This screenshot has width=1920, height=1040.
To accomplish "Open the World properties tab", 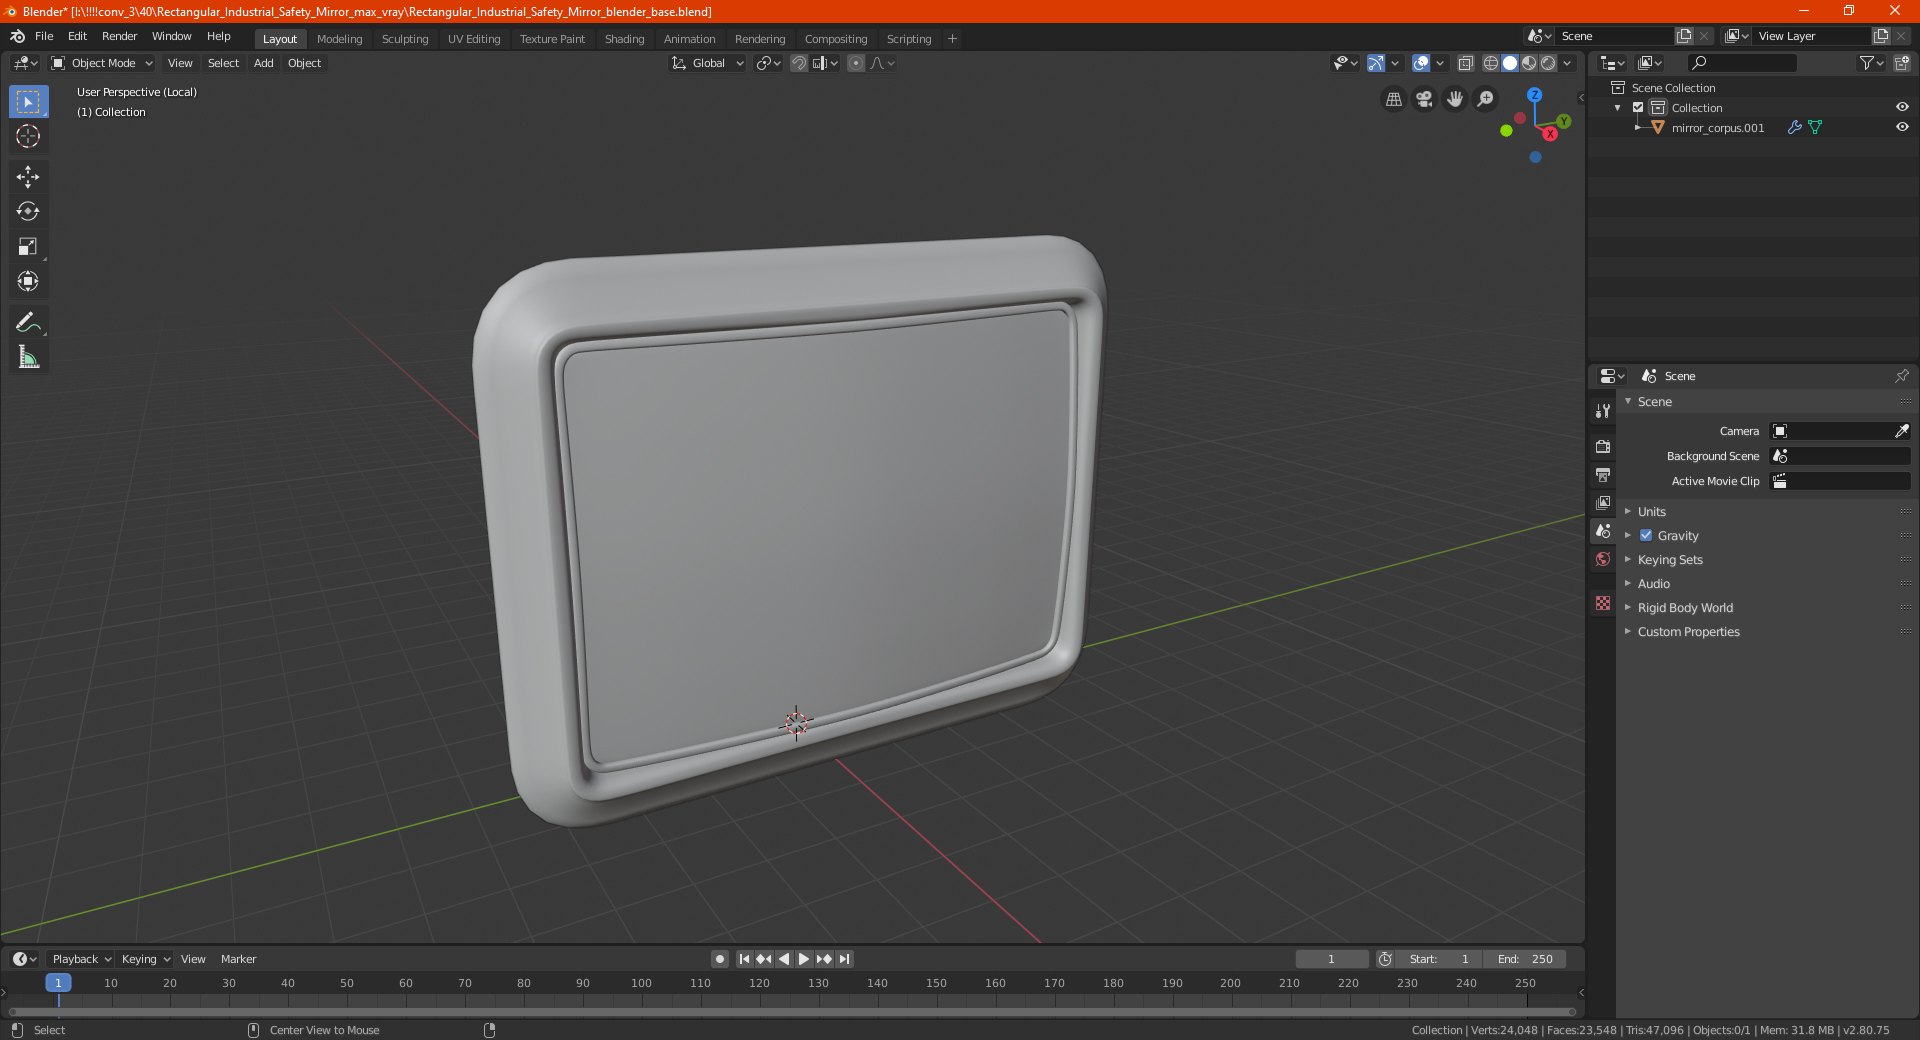I will coord(1603,559).
